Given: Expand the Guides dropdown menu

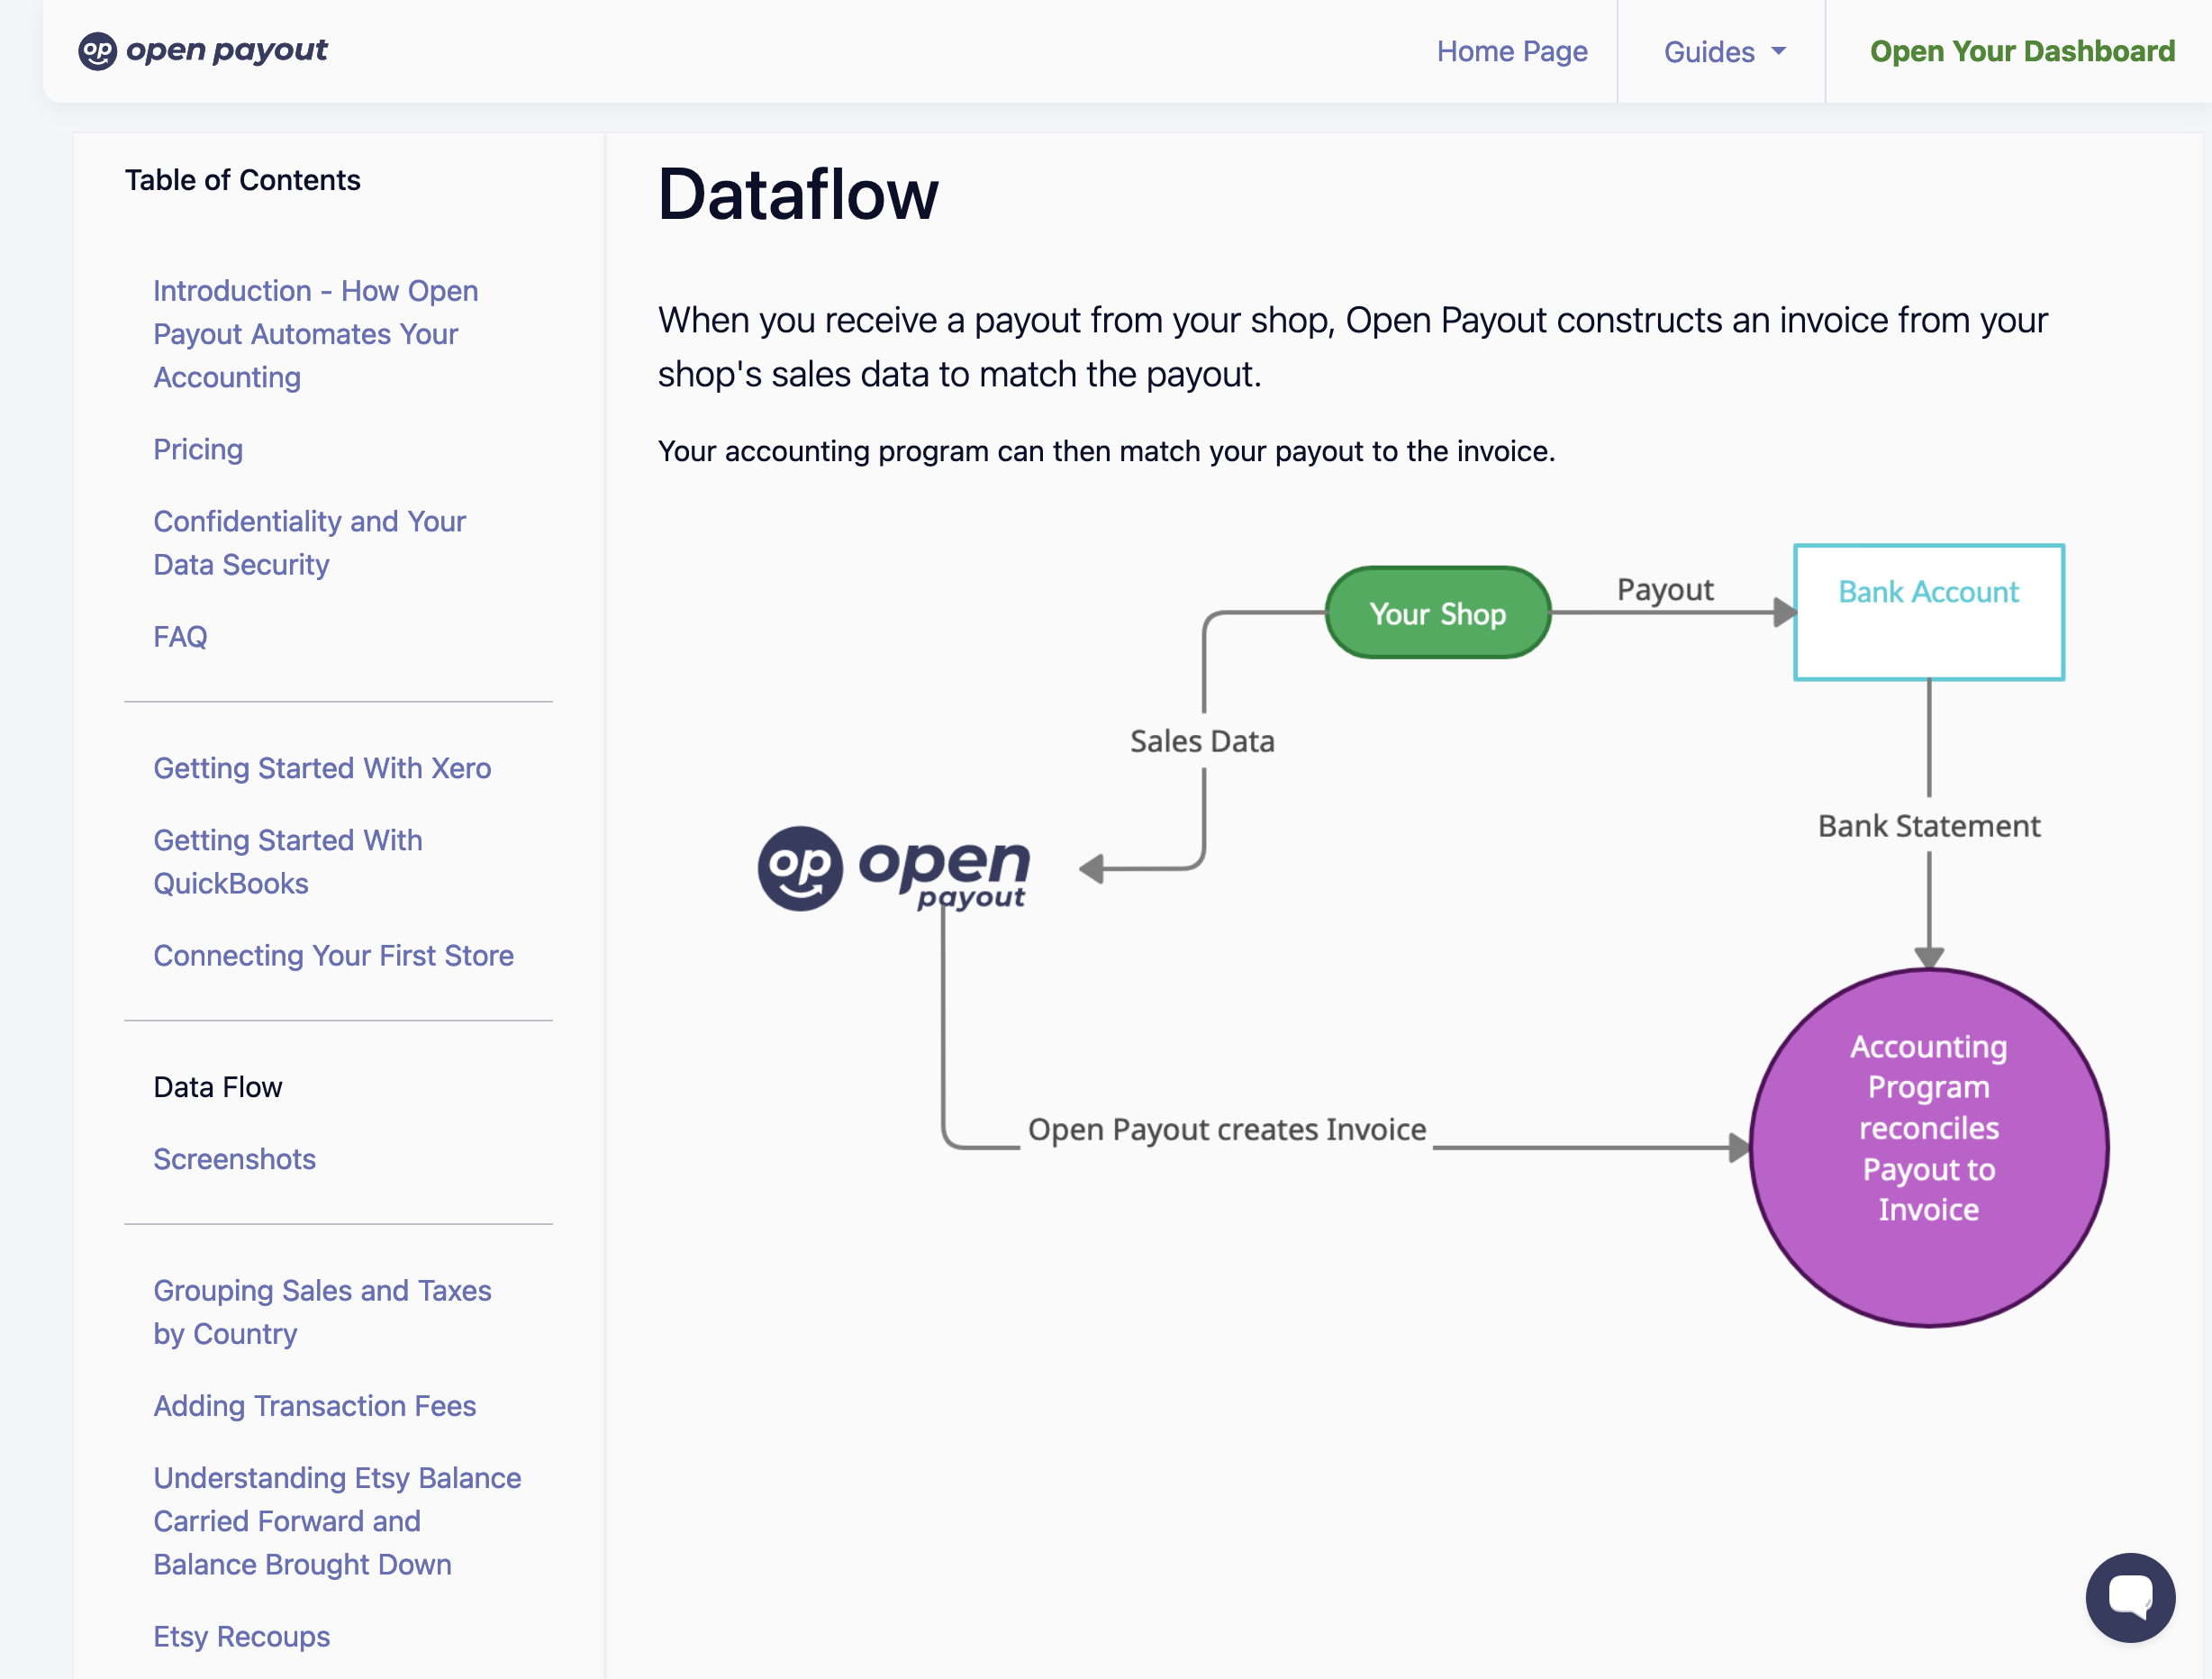Looking at the screenshot, I should 1723,51.
